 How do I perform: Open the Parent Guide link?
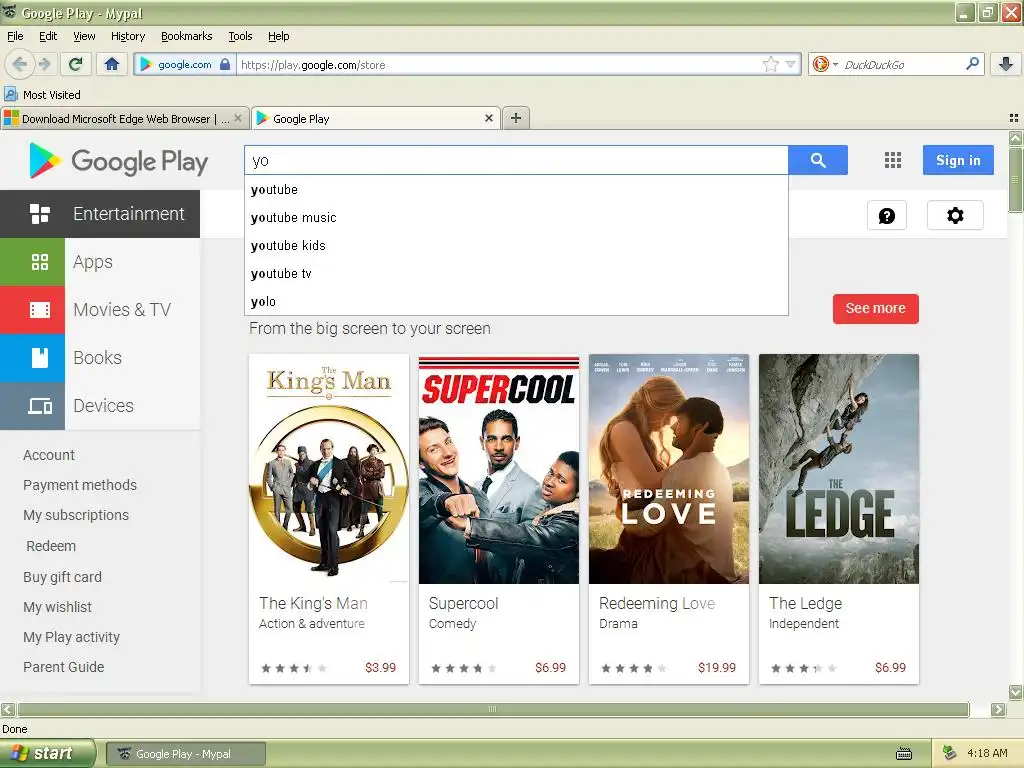coord(63,667)
